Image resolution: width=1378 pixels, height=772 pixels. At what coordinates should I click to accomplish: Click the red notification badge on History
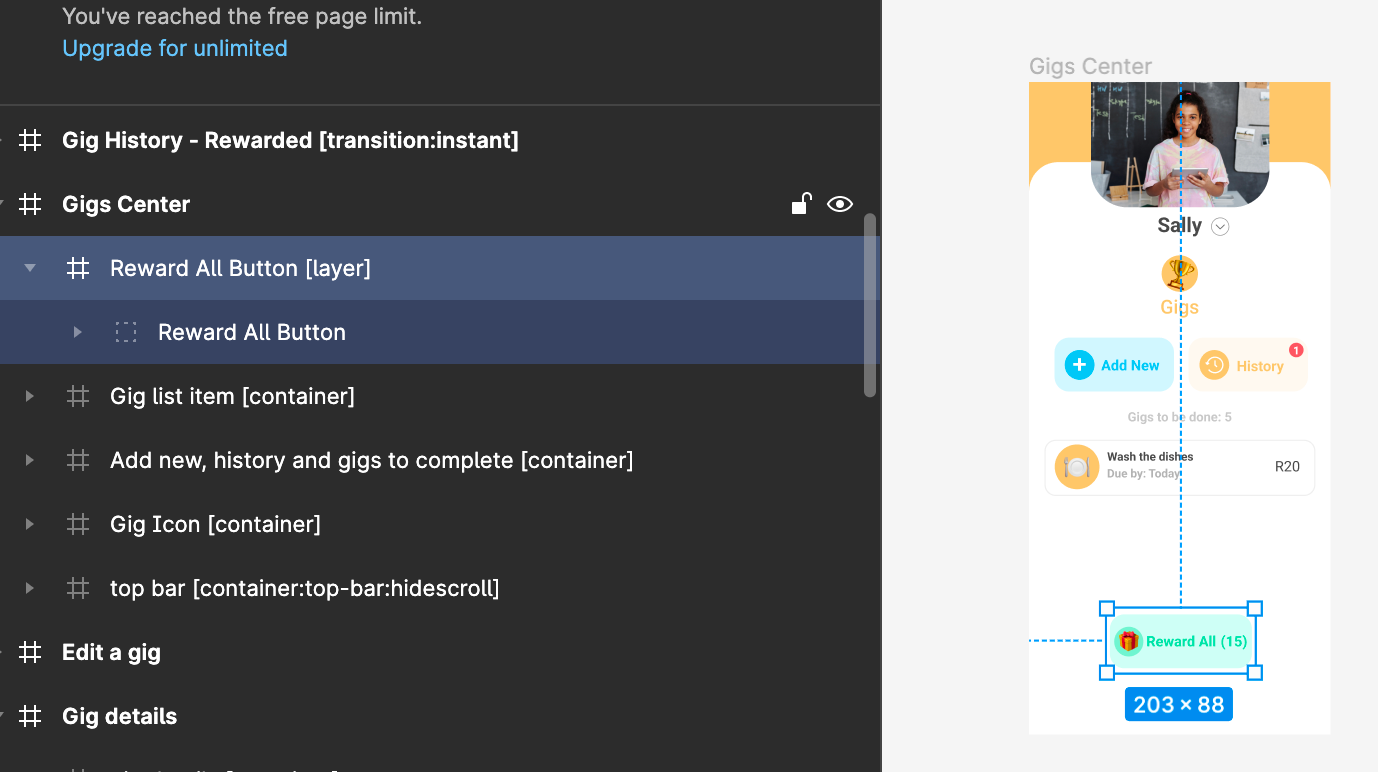point(1296,350)
